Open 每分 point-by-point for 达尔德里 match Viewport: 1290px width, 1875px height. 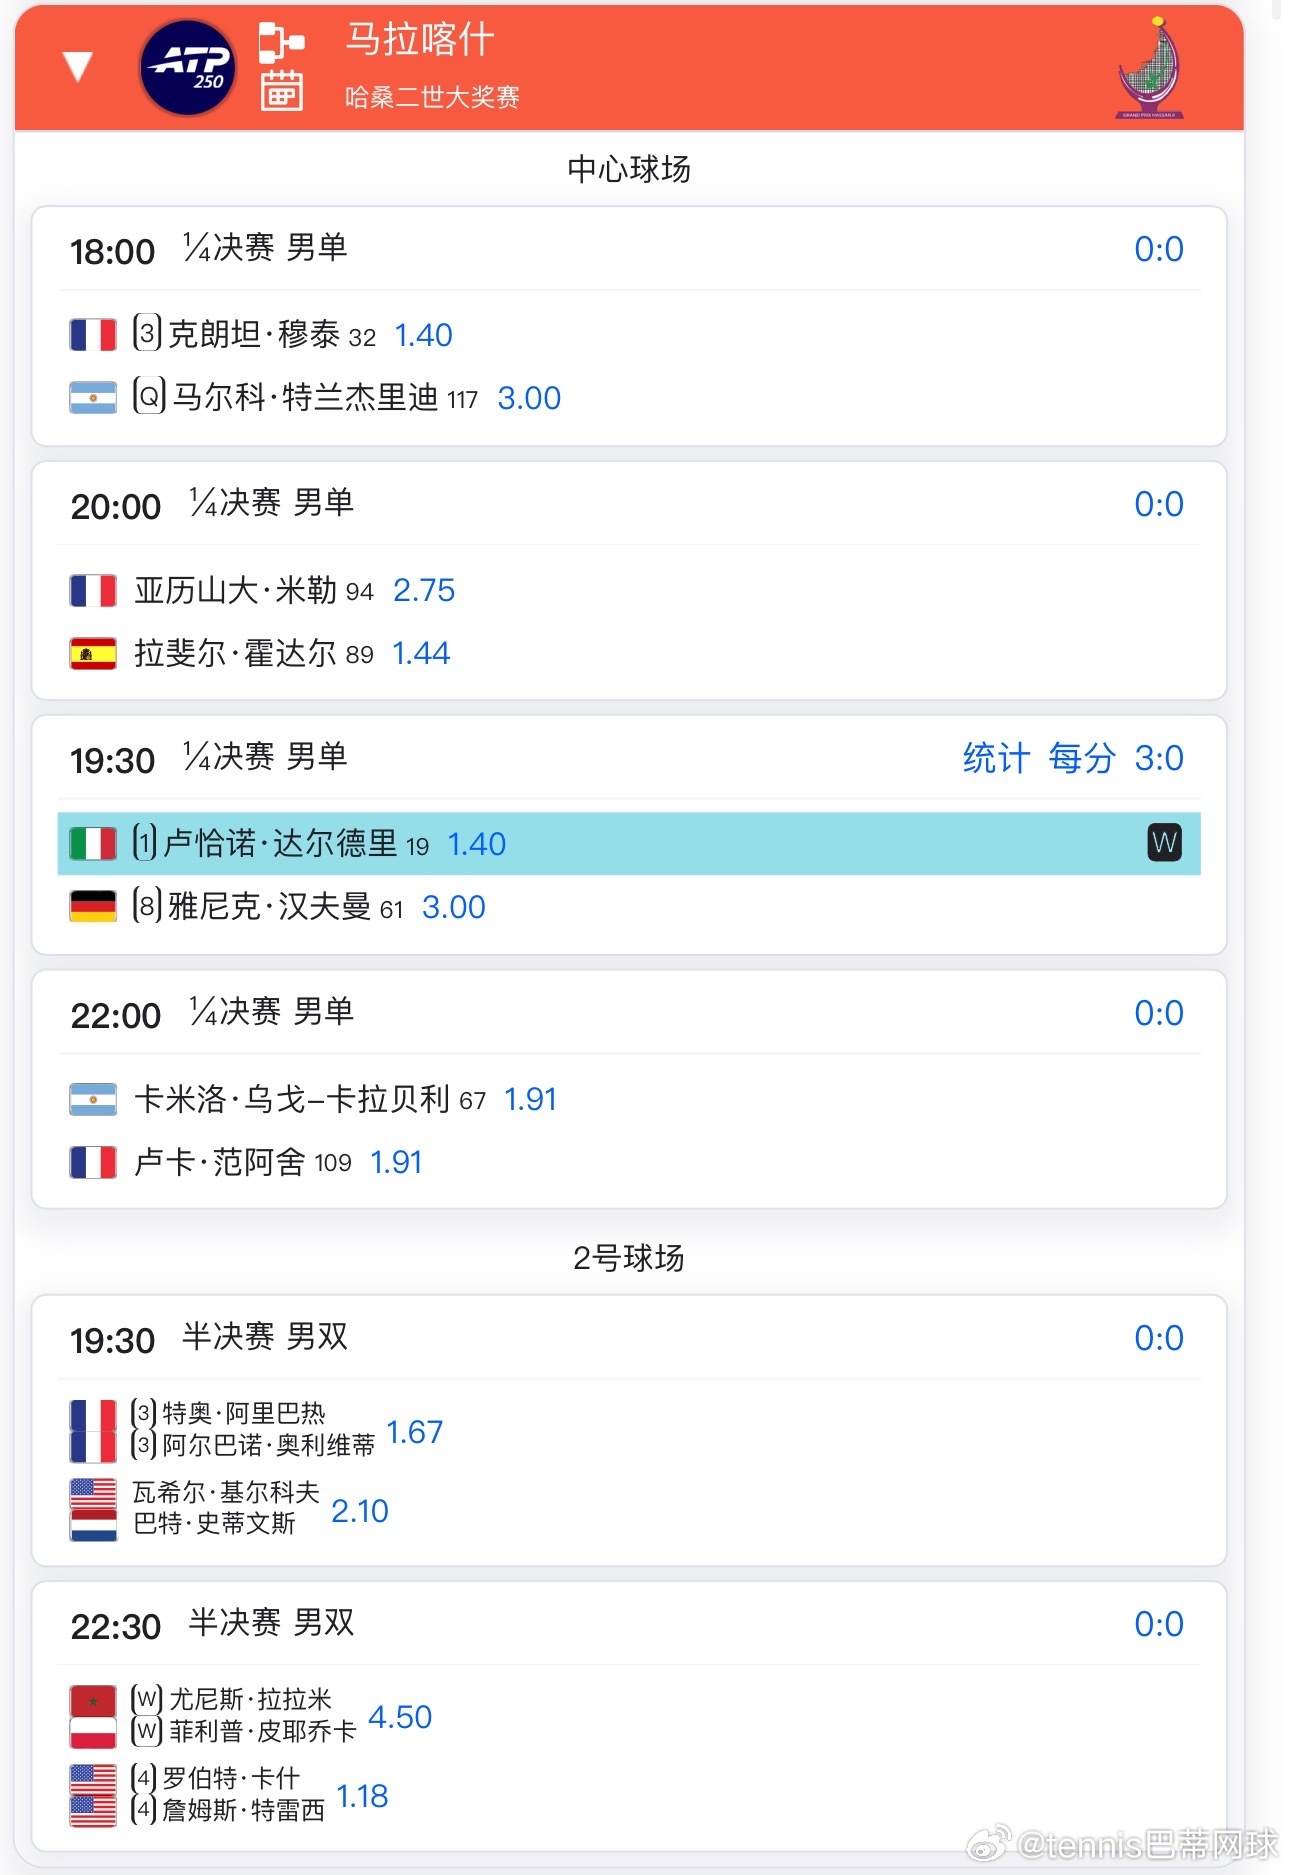tap(1081, 758)
